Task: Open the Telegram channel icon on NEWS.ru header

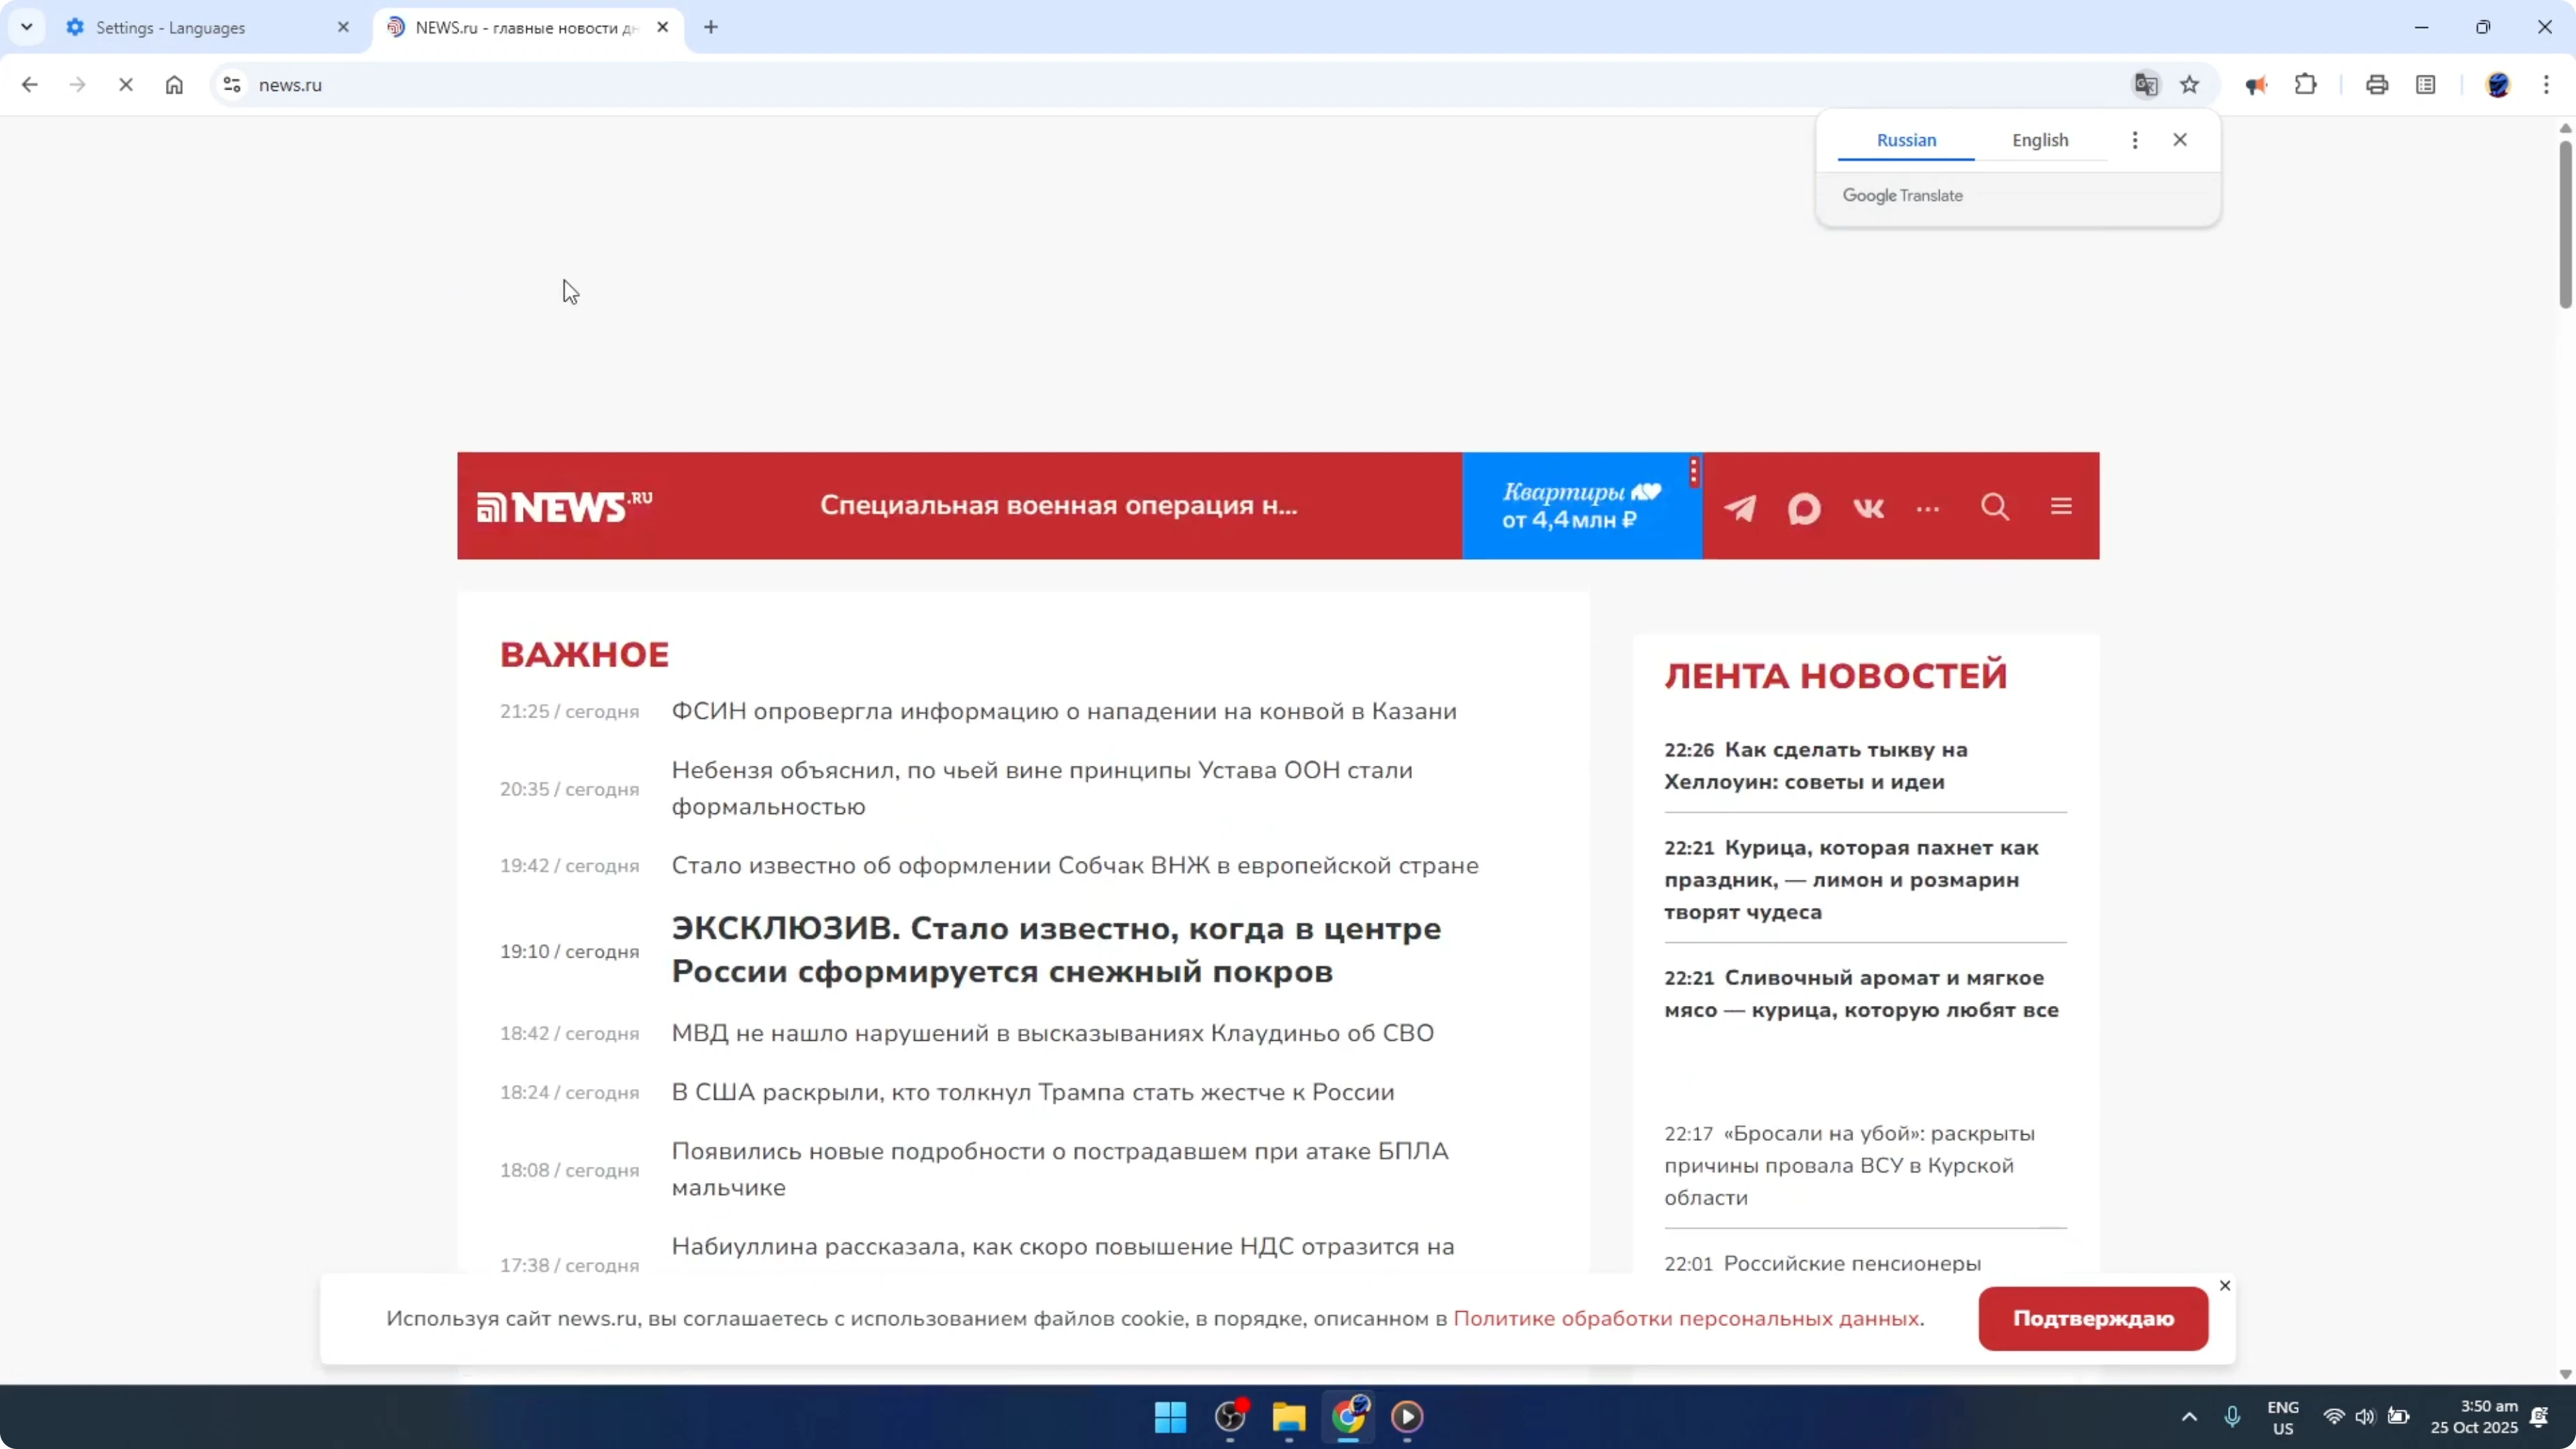Action: point(1740,508)
